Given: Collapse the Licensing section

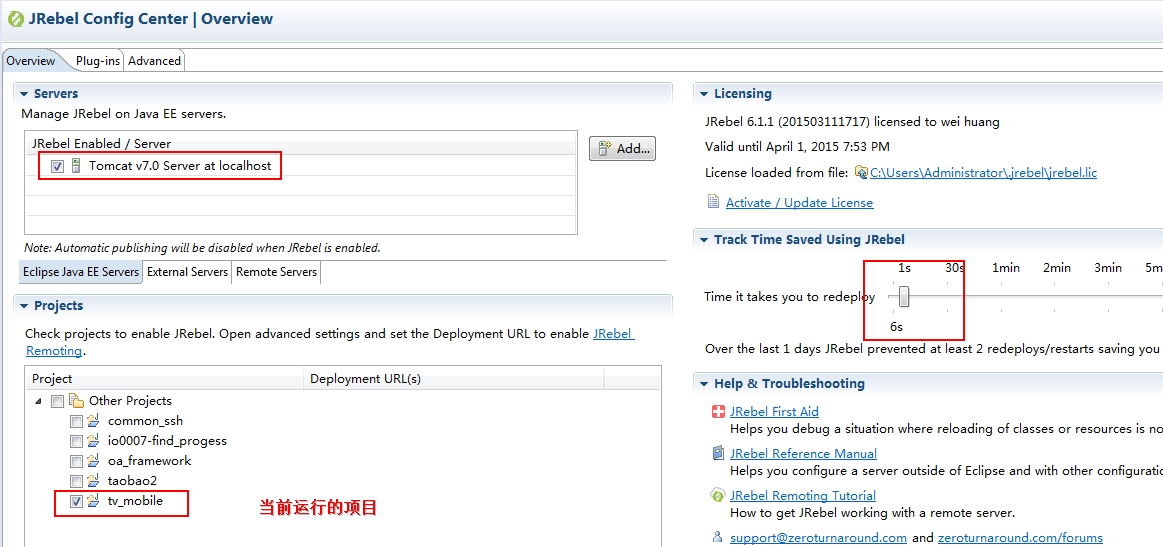Looking at the screenshot, I should pyautogui.click(x=704, y=94).
